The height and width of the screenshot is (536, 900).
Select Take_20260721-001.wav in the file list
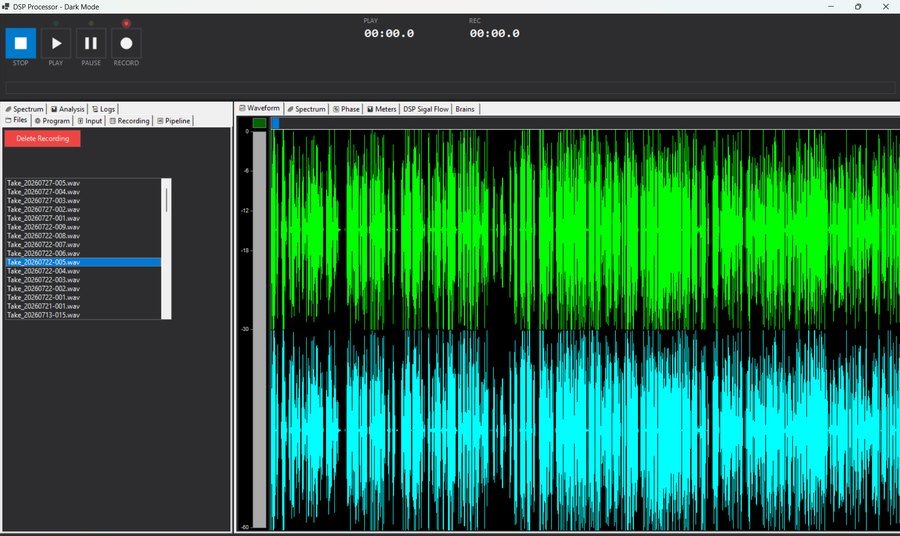pos(83,306)
